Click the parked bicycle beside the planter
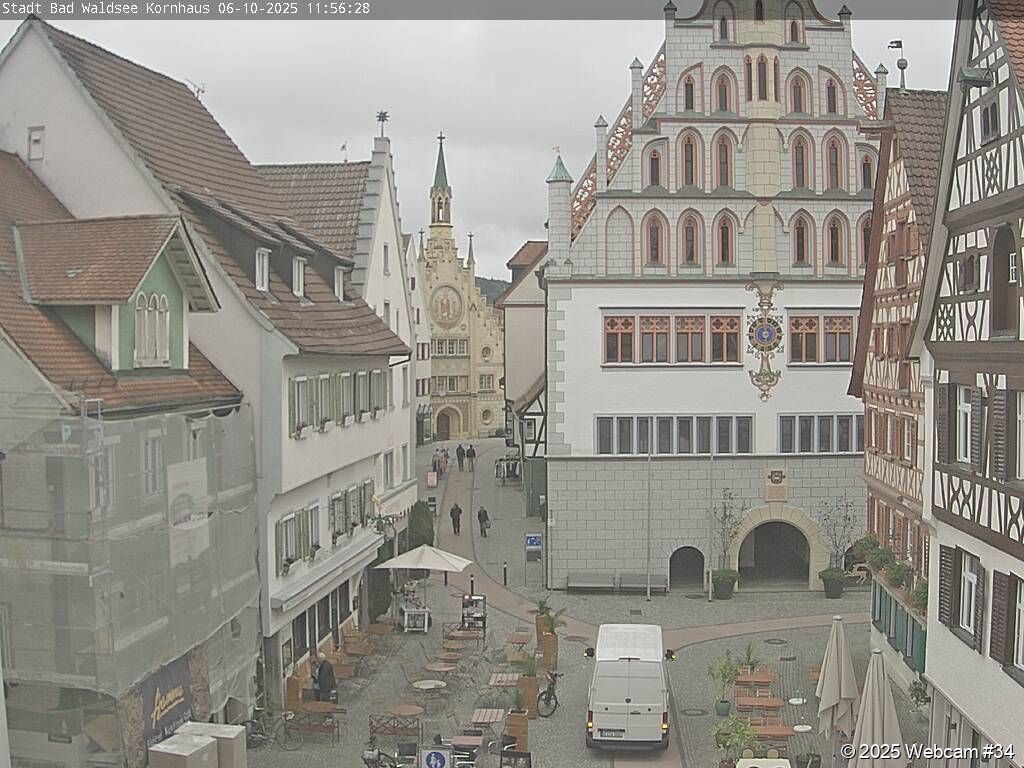This screenshot has height=768, width=1024. coord(548,695)
